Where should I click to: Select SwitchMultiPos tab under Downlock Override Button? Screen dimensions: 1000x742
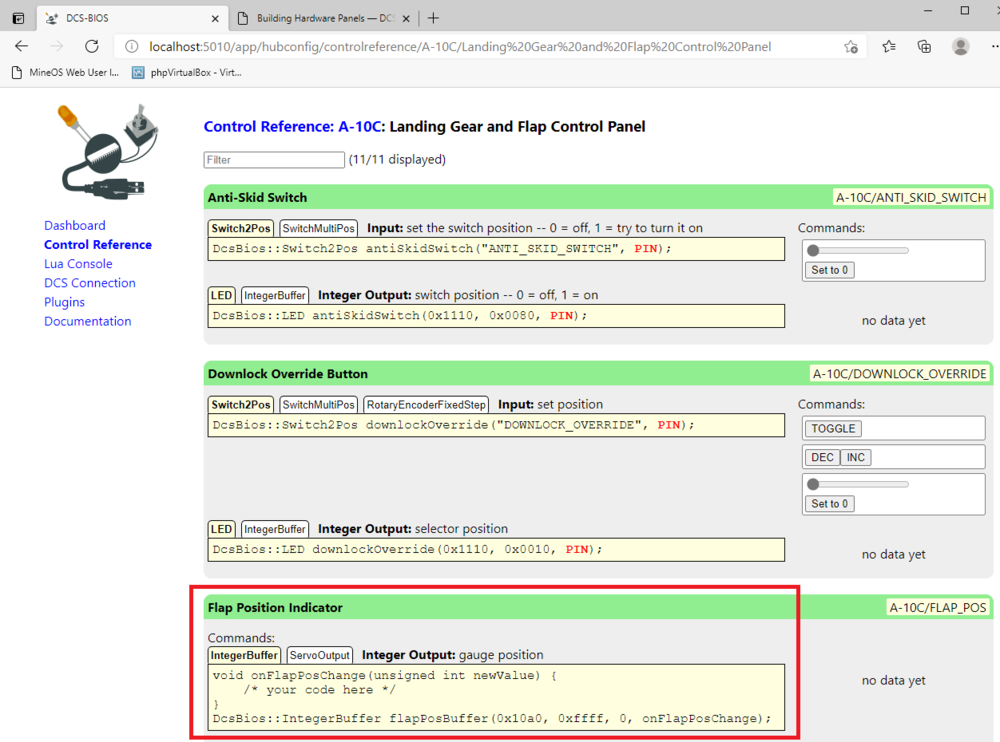click(318, 404)
